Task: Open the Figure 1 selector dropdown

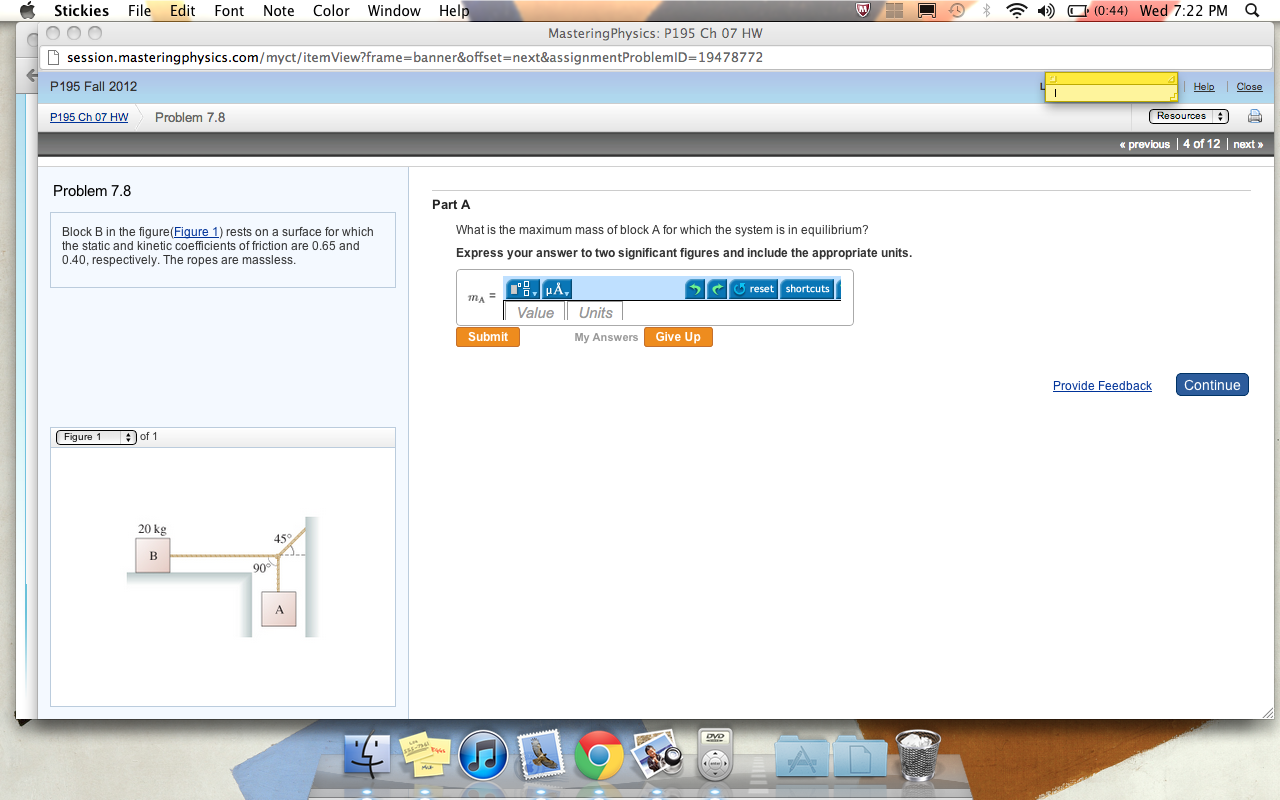Action: [96, 437]
